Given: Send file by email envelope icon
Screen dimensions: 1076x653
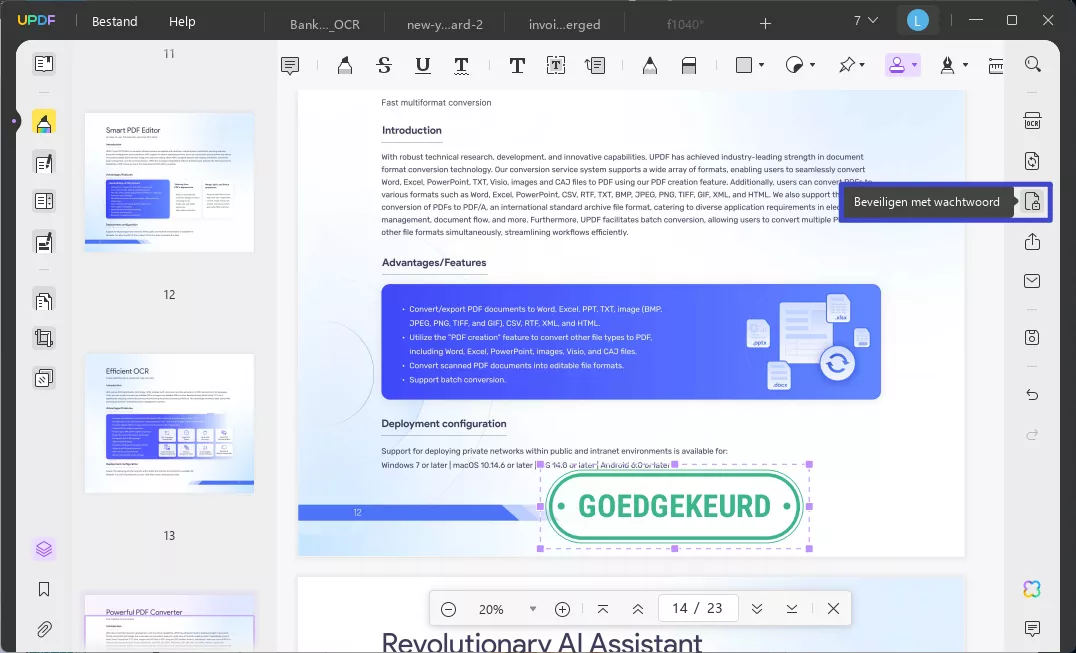Looking at the screenshot, I should coord(1032,281).
